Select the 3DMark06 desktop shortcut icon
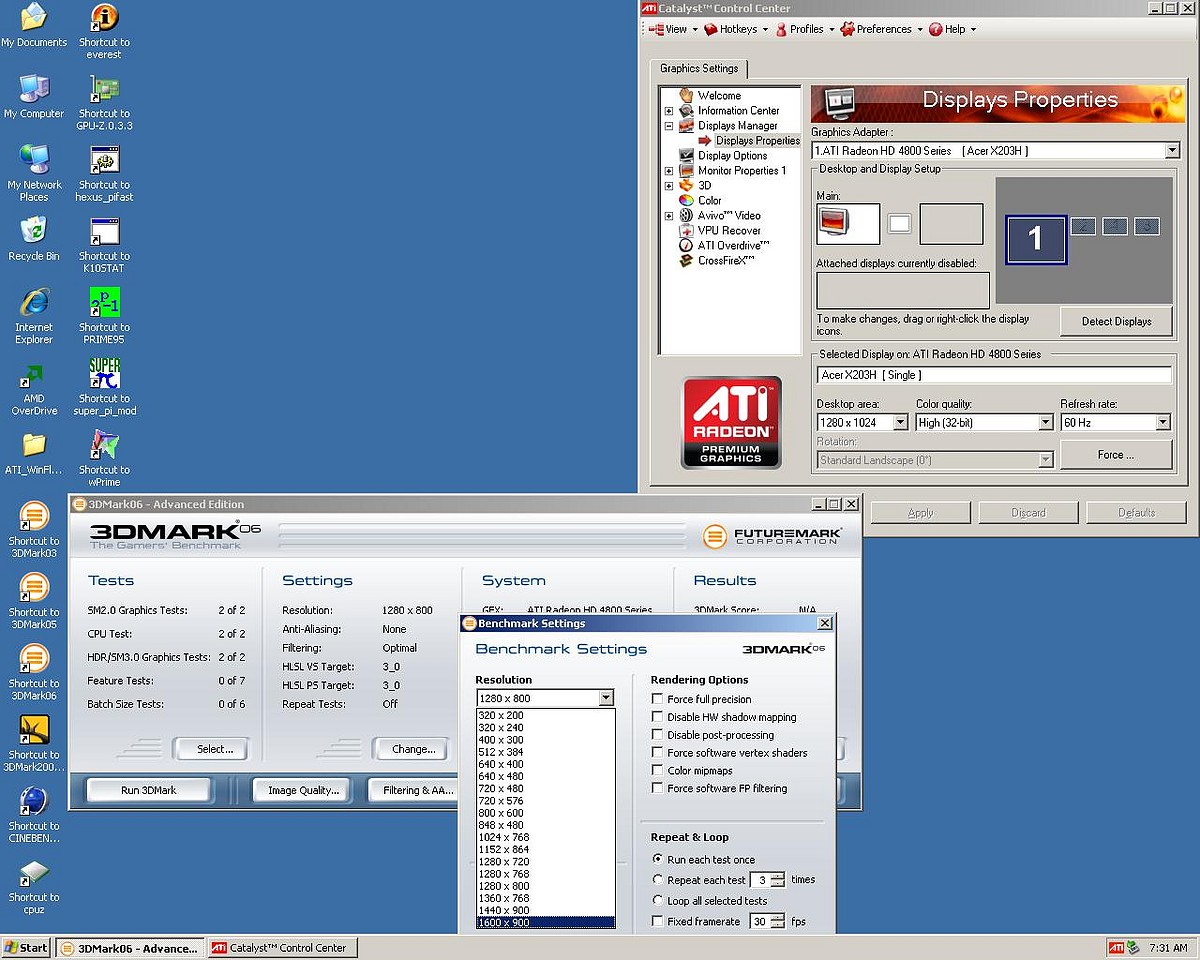 pyautogui.click(x=34, y=672)
